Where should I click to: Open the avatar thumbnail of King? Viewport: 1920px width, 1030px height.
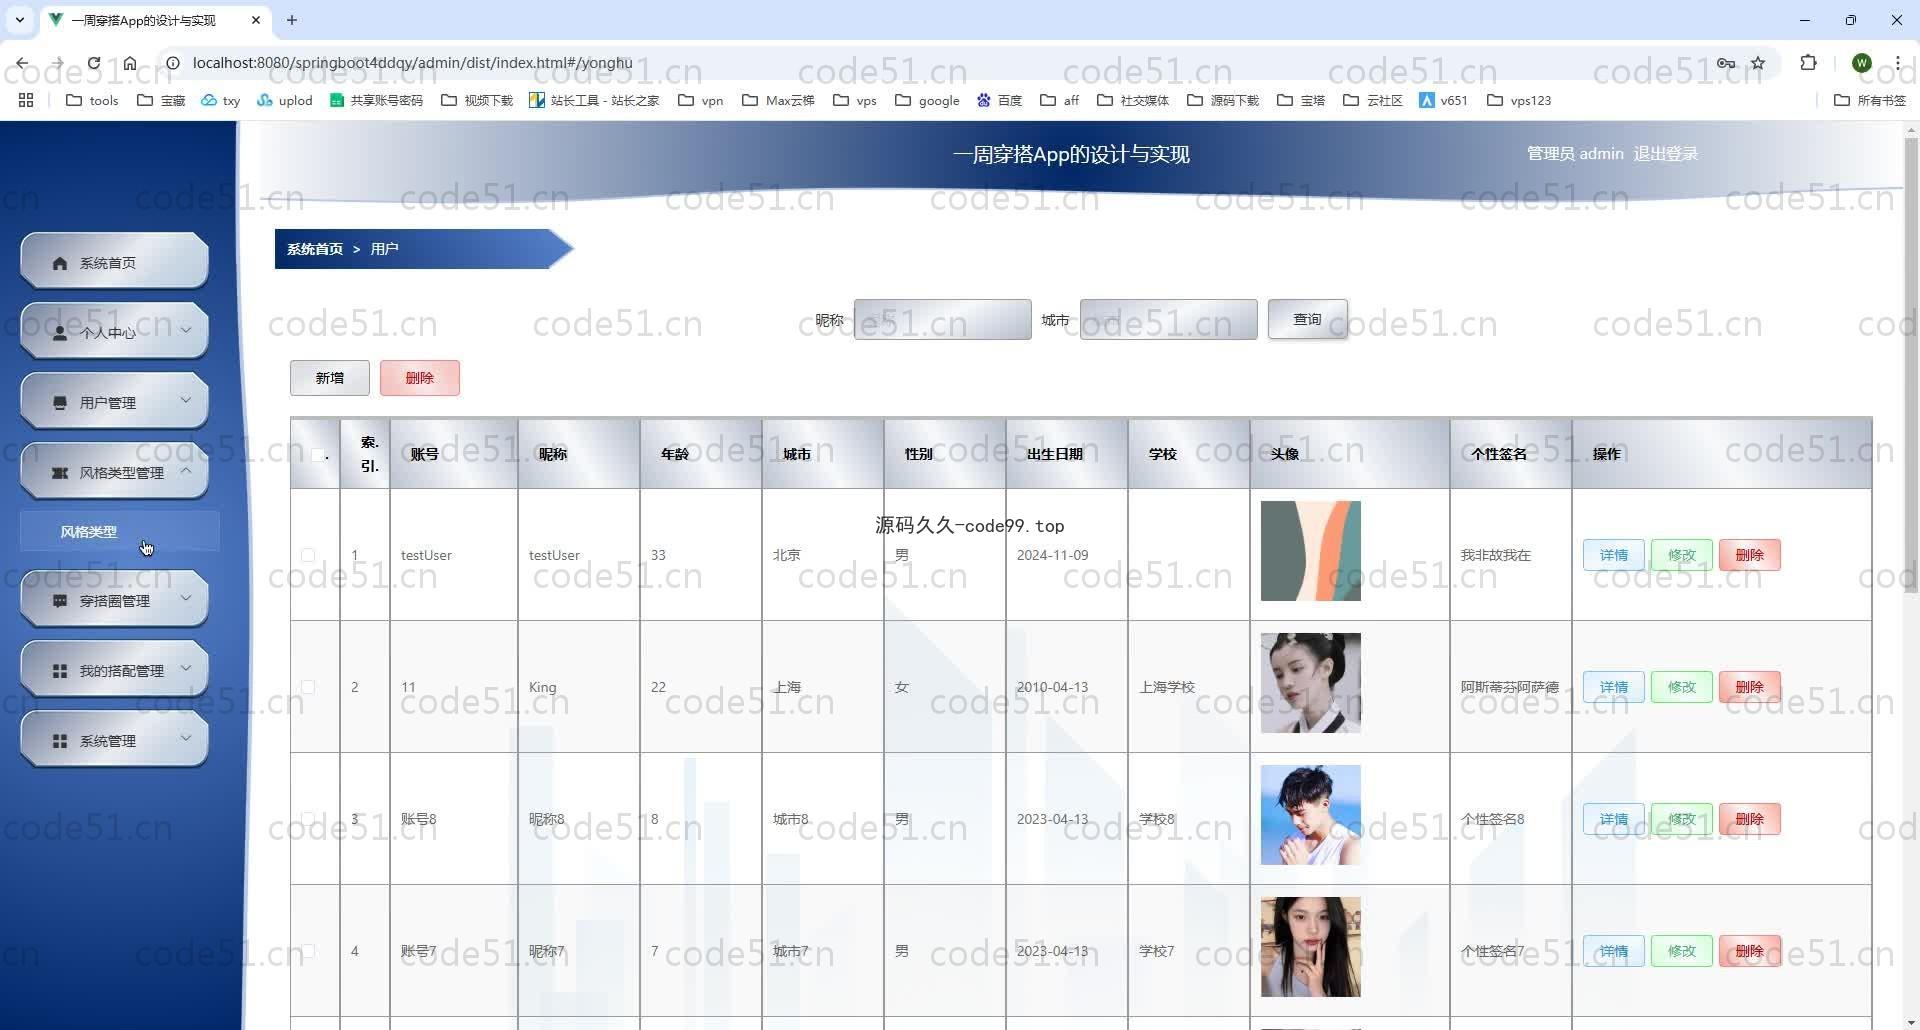click(1310, 683)
